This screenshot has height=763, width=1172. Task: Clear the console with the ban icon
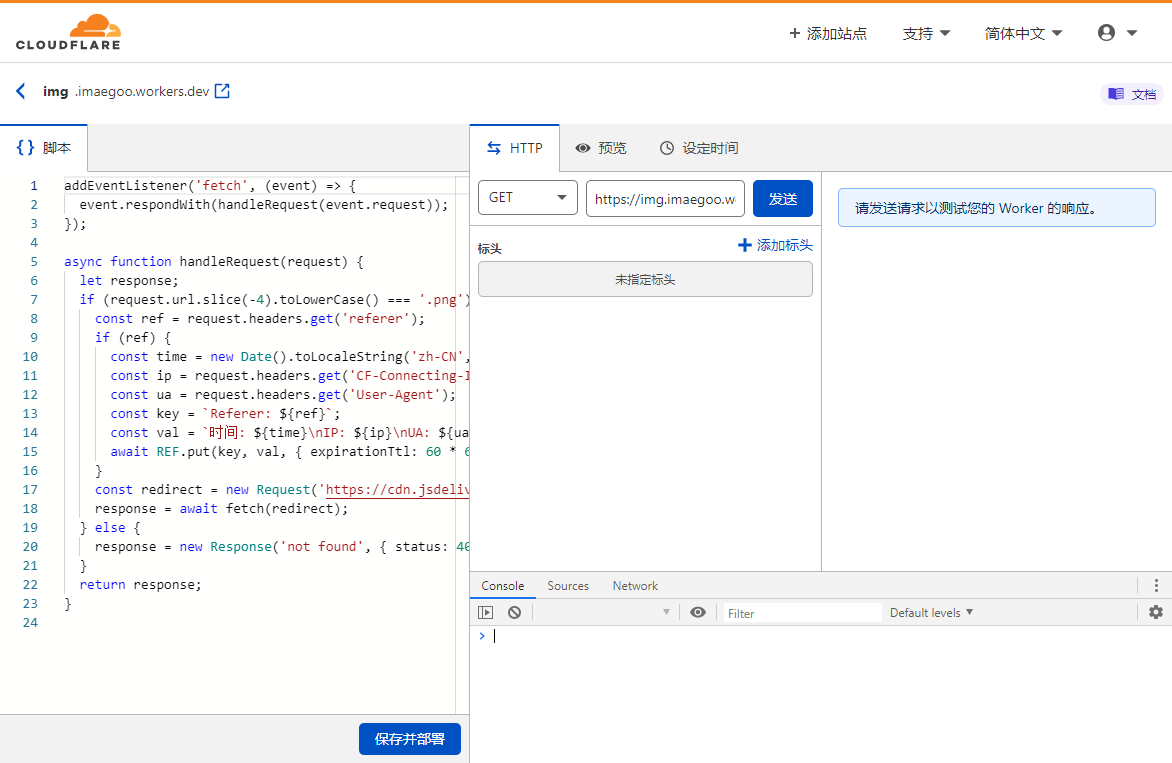(x=514, y=613)
